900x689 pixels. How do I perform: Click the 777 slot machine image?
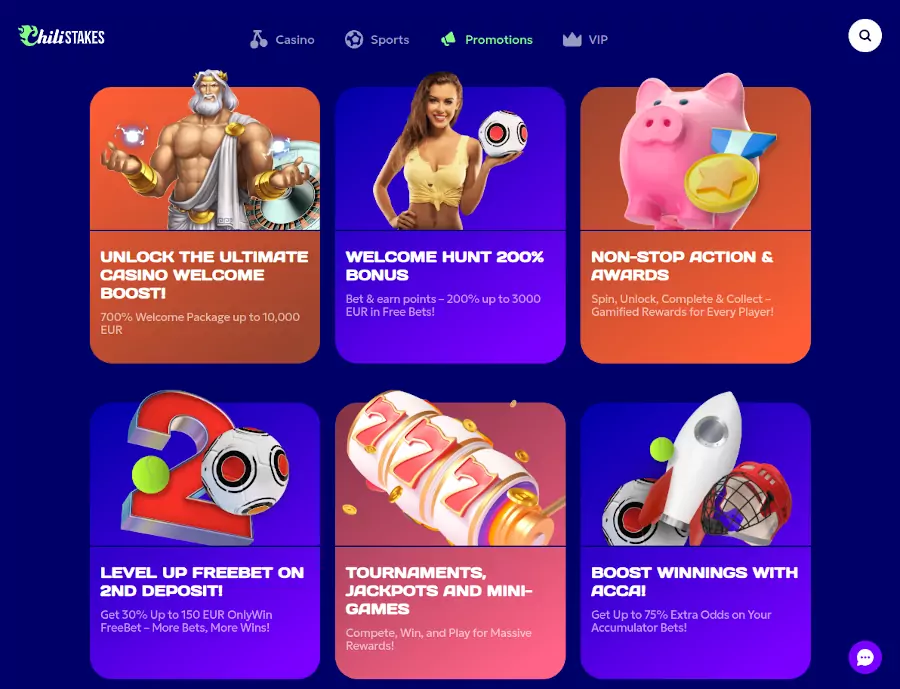450,468
